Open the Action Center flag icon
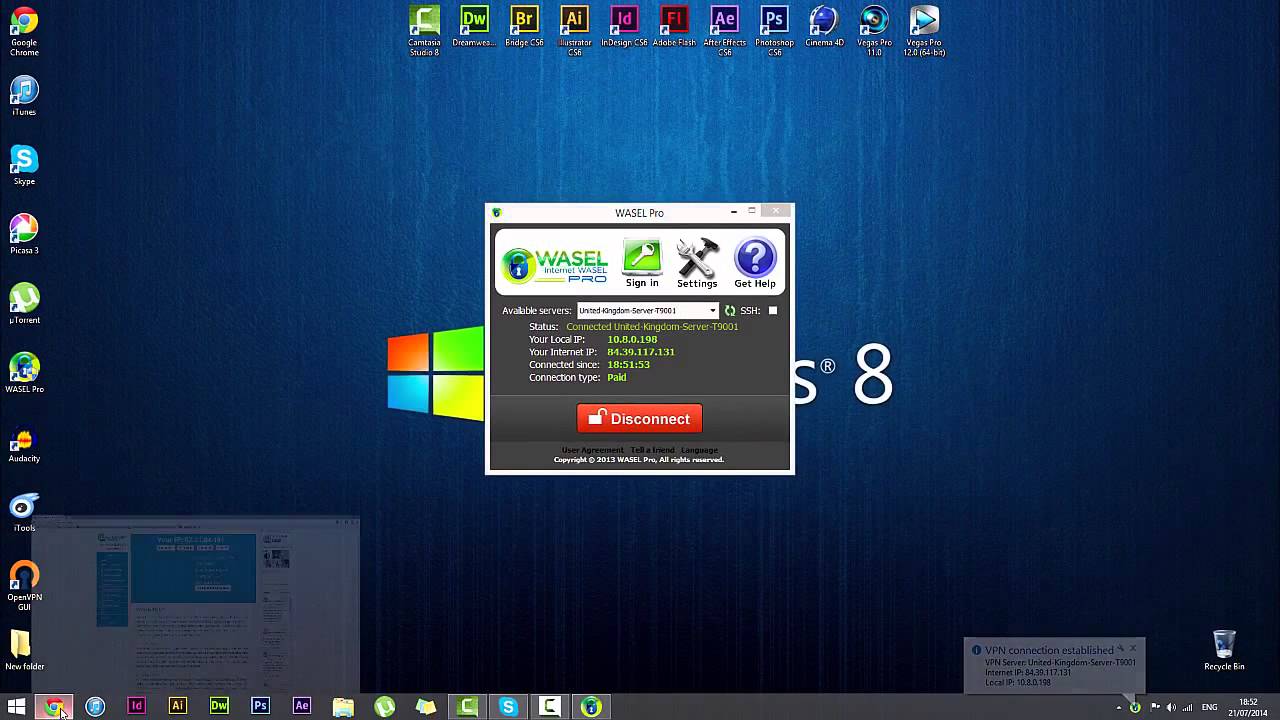This screenshot has width=1280, height=720. click(1155, 708)
